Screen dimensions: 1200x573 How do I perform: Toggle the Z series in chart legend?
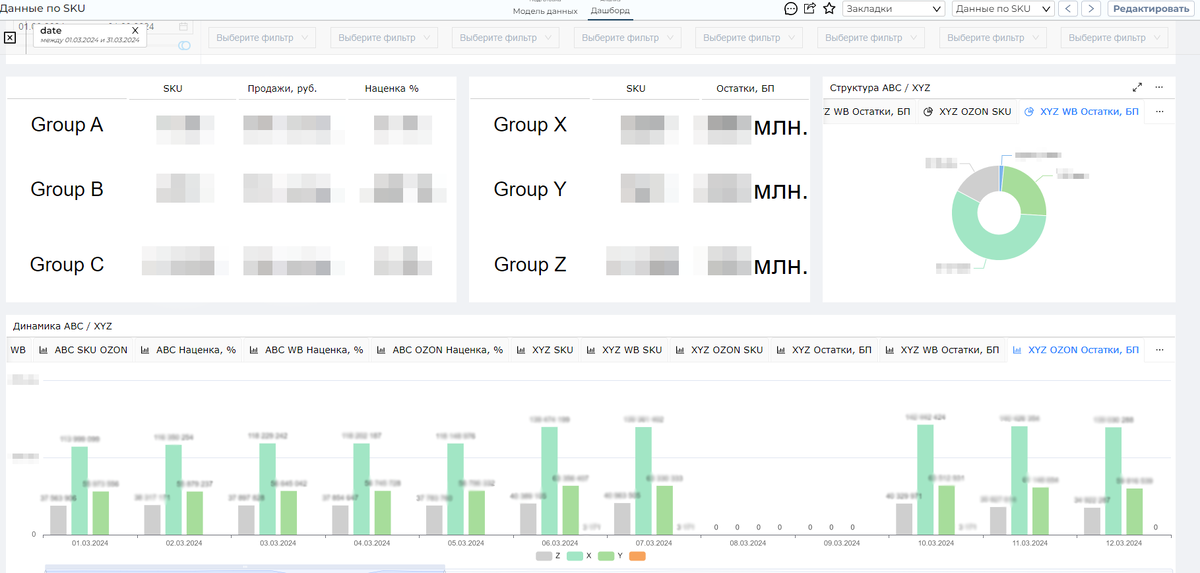tap(549, 556)
